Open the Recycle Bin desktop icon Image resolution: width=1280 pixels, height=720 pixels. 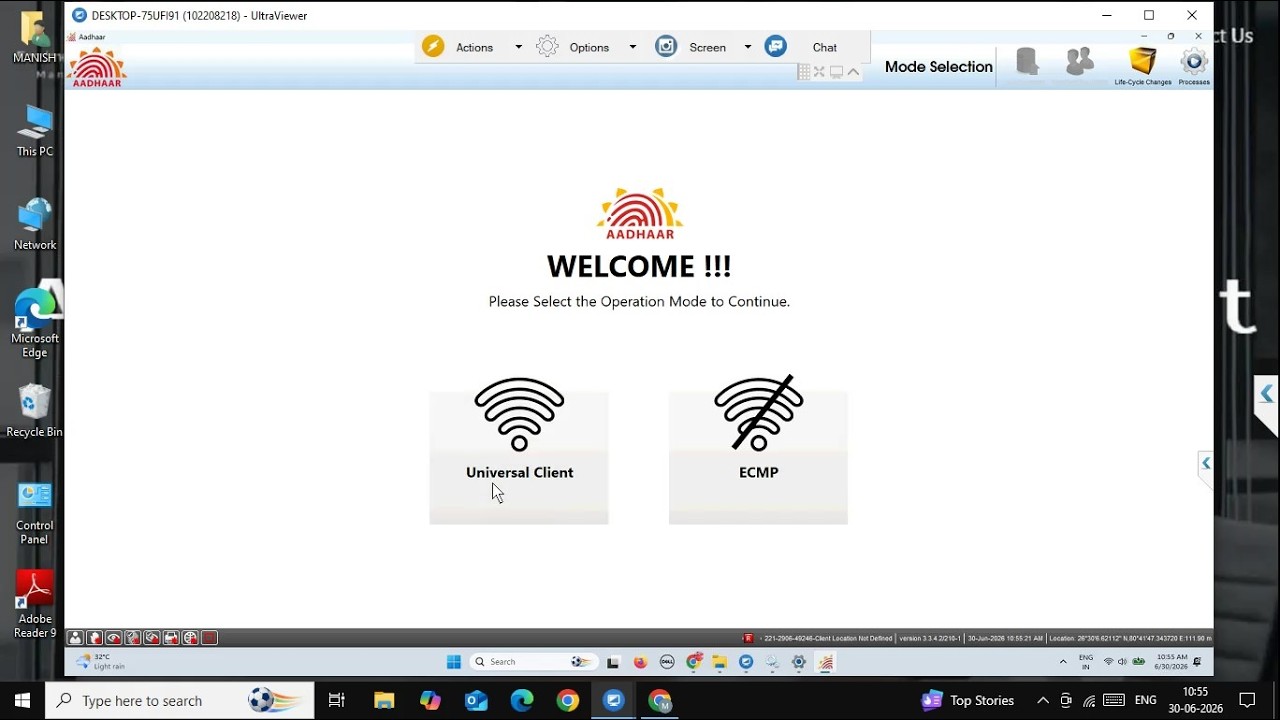tap(35, 411)
